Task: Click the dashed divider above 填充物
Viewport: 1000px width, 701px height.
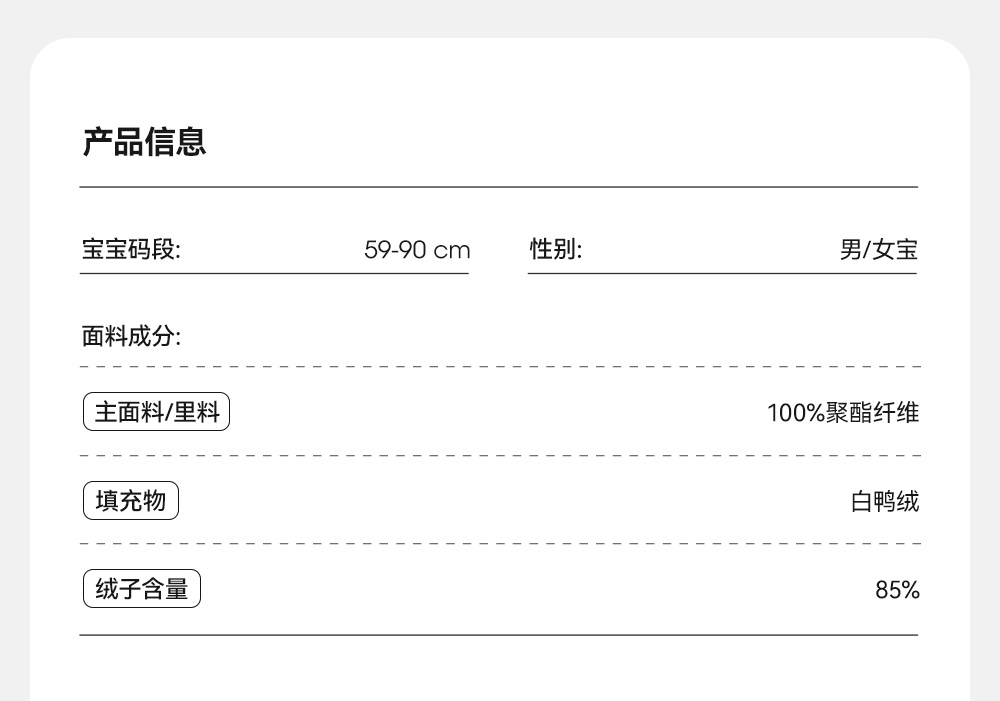Action: pyautogui.click(x=498, y=456)
